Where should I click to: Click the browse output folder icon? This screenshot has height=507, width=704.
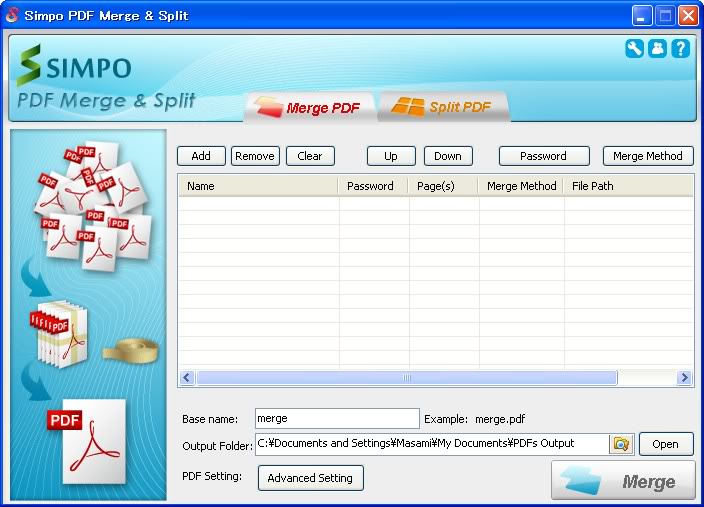[622, 444]
